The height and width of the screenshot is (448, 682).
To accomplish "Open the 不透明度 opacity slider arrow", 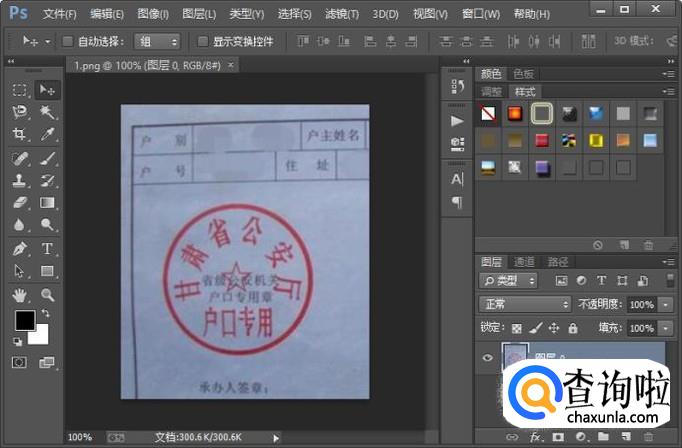I will coord(665,304).
